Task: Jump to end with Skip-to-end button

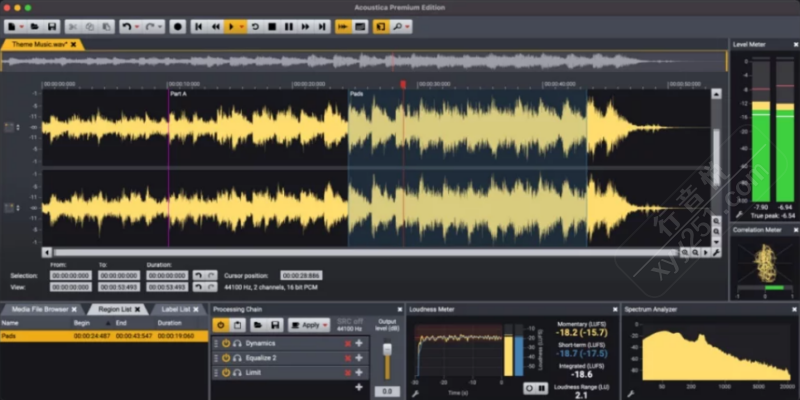Action: click(x=322, y=27)
